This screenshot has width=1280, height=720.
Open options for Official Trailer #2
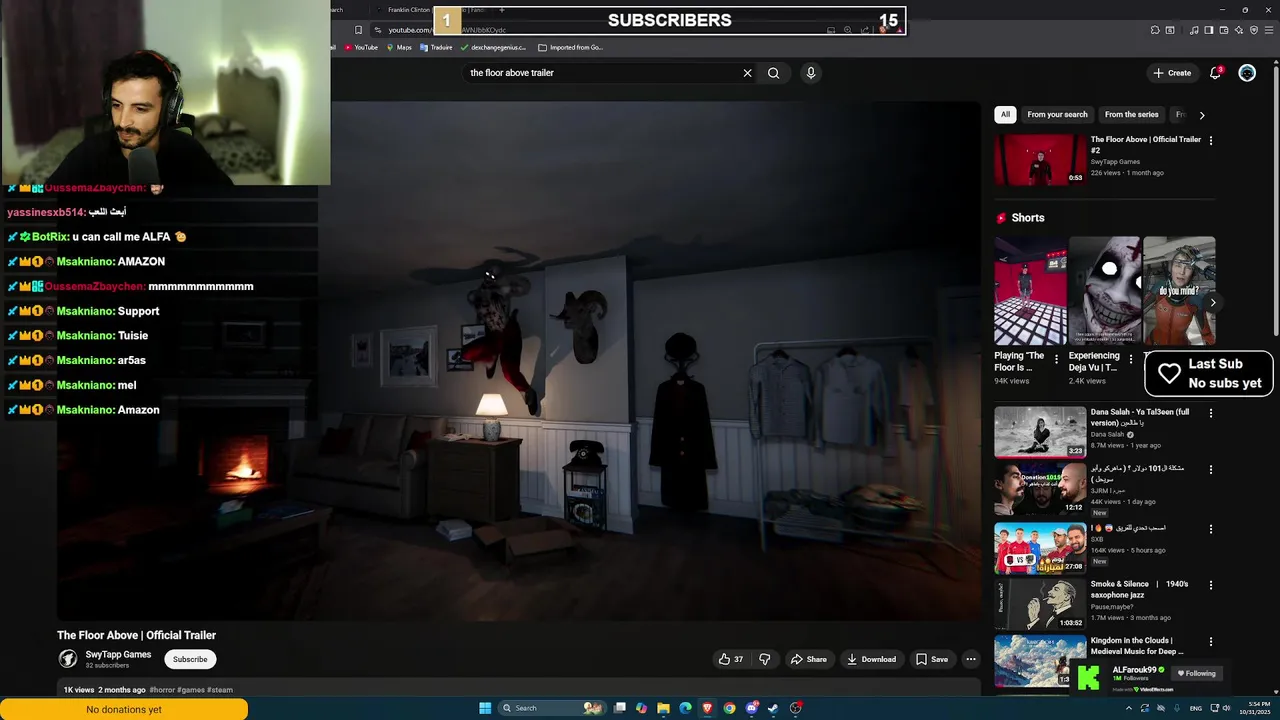pyautogui.click(x=1211, y=141)
